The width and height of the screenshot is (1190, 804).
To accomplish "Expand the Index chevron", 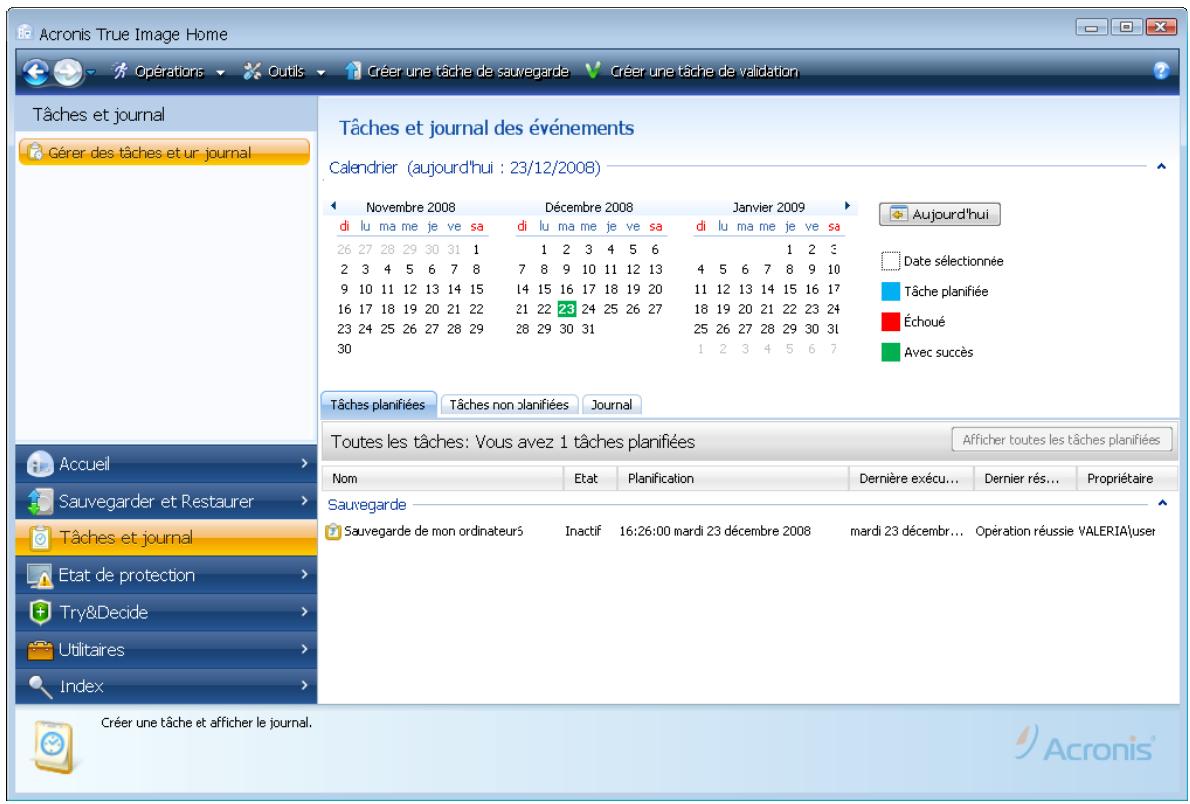I will click(304, 685).
